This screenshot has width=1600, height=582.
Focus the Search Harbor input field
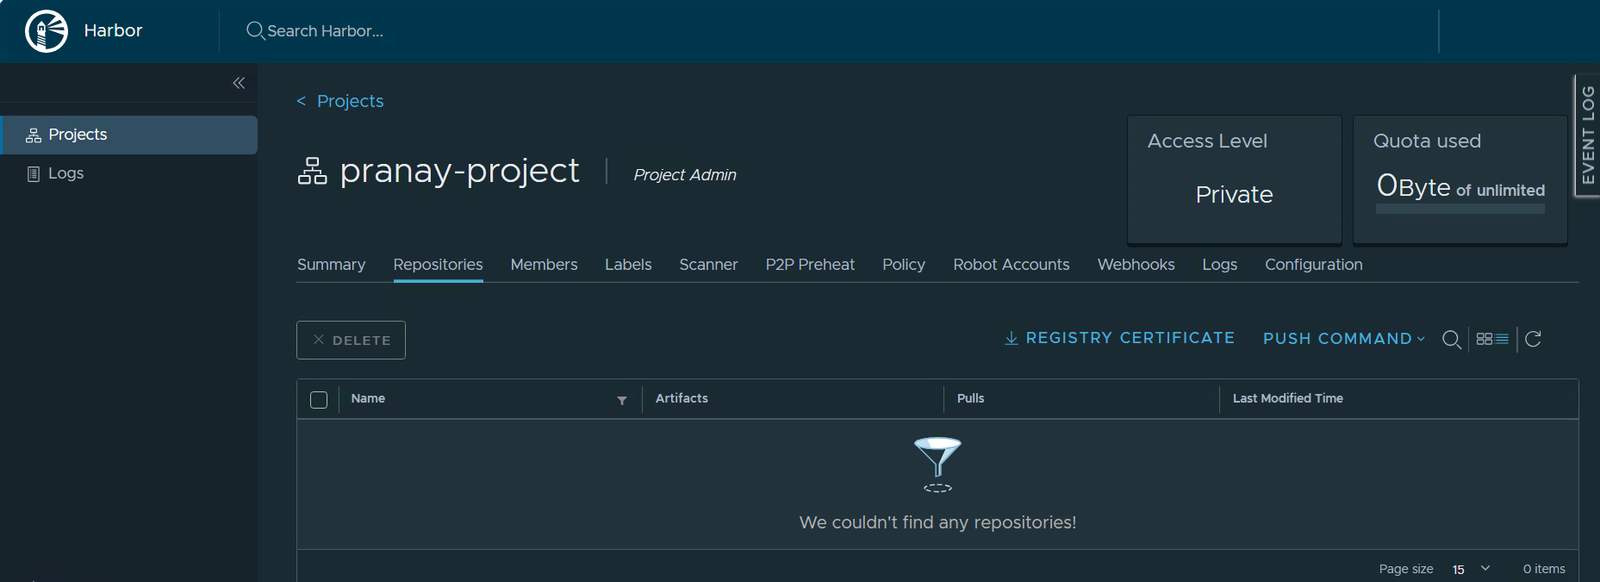325,31
